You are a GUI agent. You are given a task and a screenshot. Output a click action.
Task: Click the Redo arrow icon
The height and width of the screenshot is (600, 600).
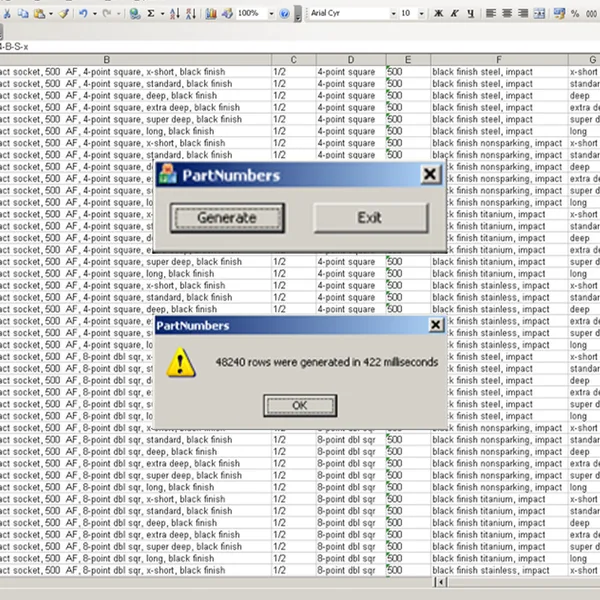pyautogui.click(x=107, y=14)
